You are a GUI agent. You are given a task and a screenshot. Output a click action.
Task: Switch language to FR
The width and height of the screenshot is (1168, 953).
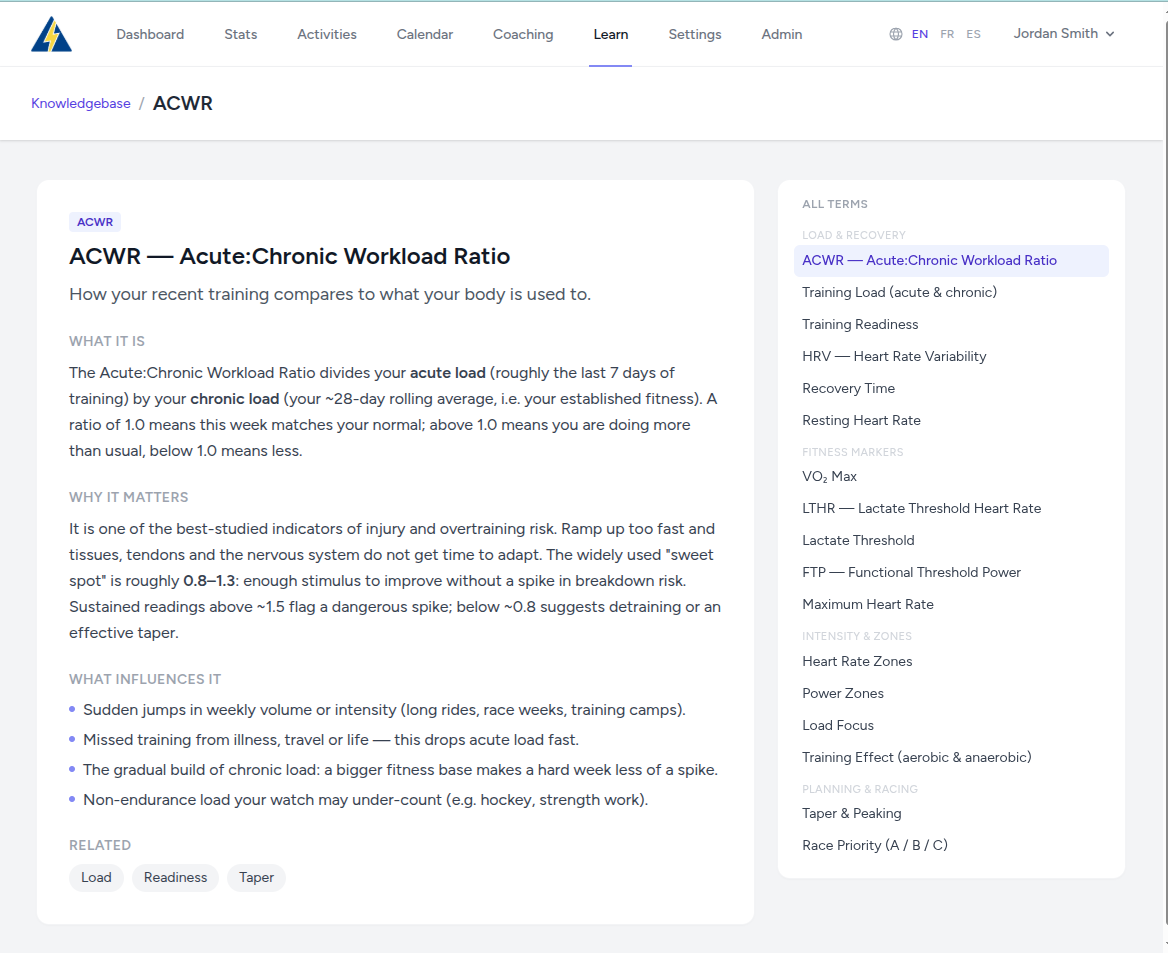click(947, 34)
